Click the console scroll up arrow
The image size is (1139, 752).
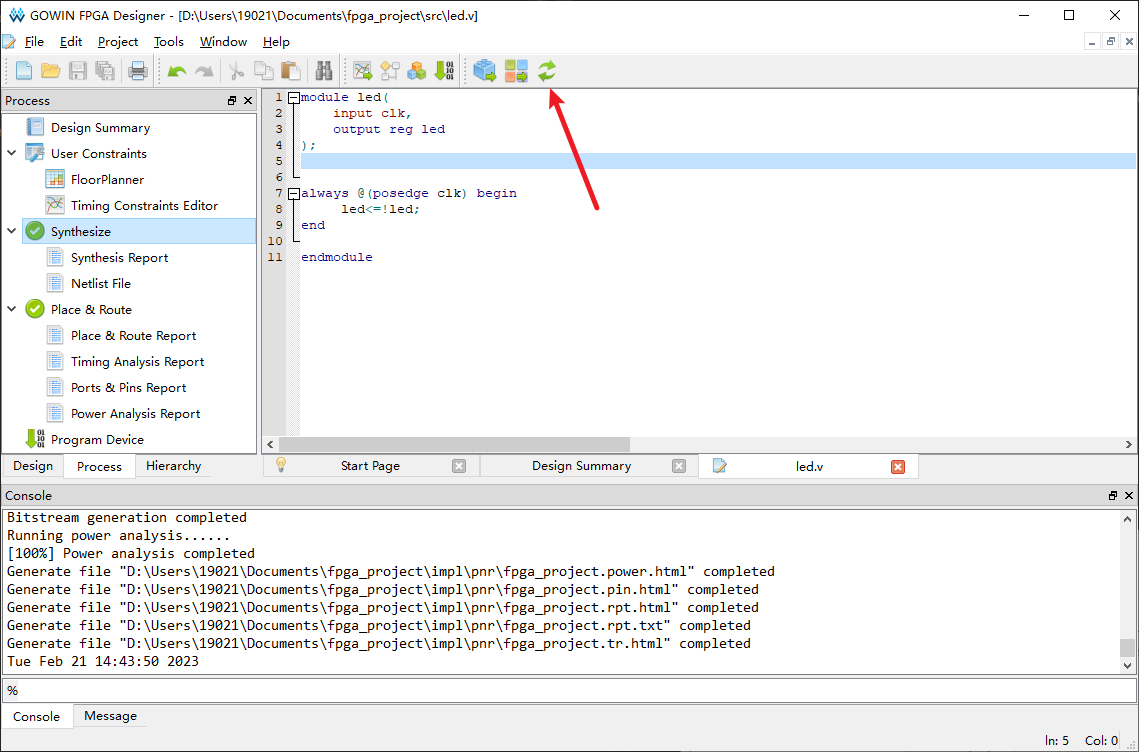1127,519
